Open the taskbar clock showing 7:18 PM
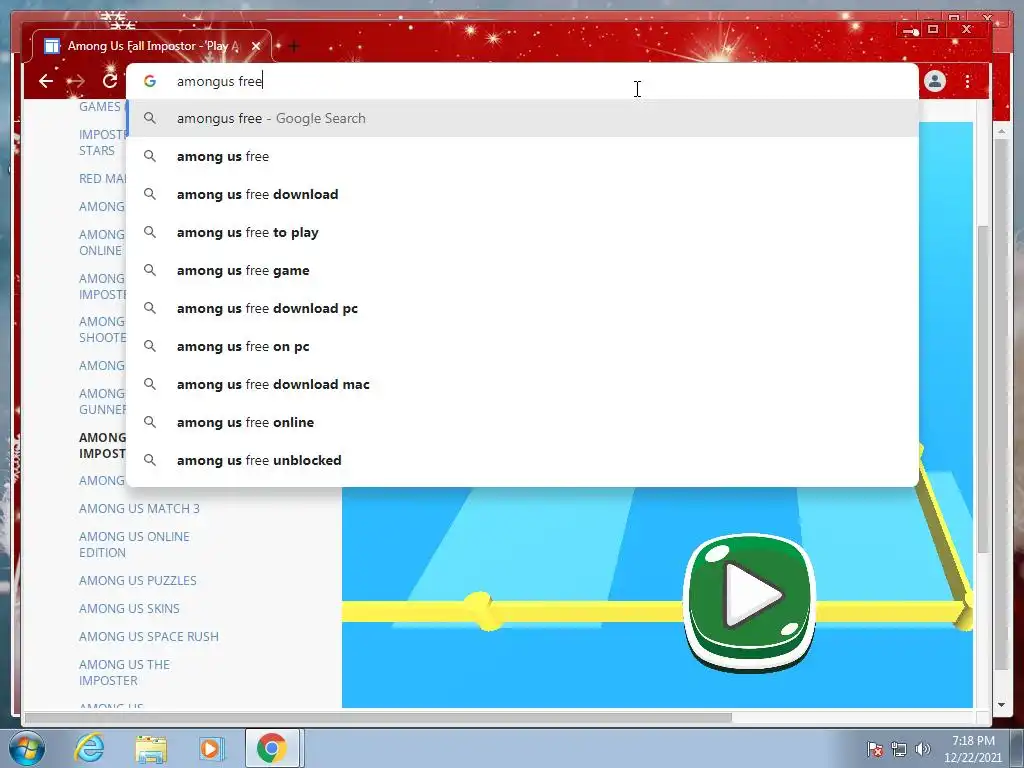The width and height of the screenshot is (1024, 768). tap(973, 749)
